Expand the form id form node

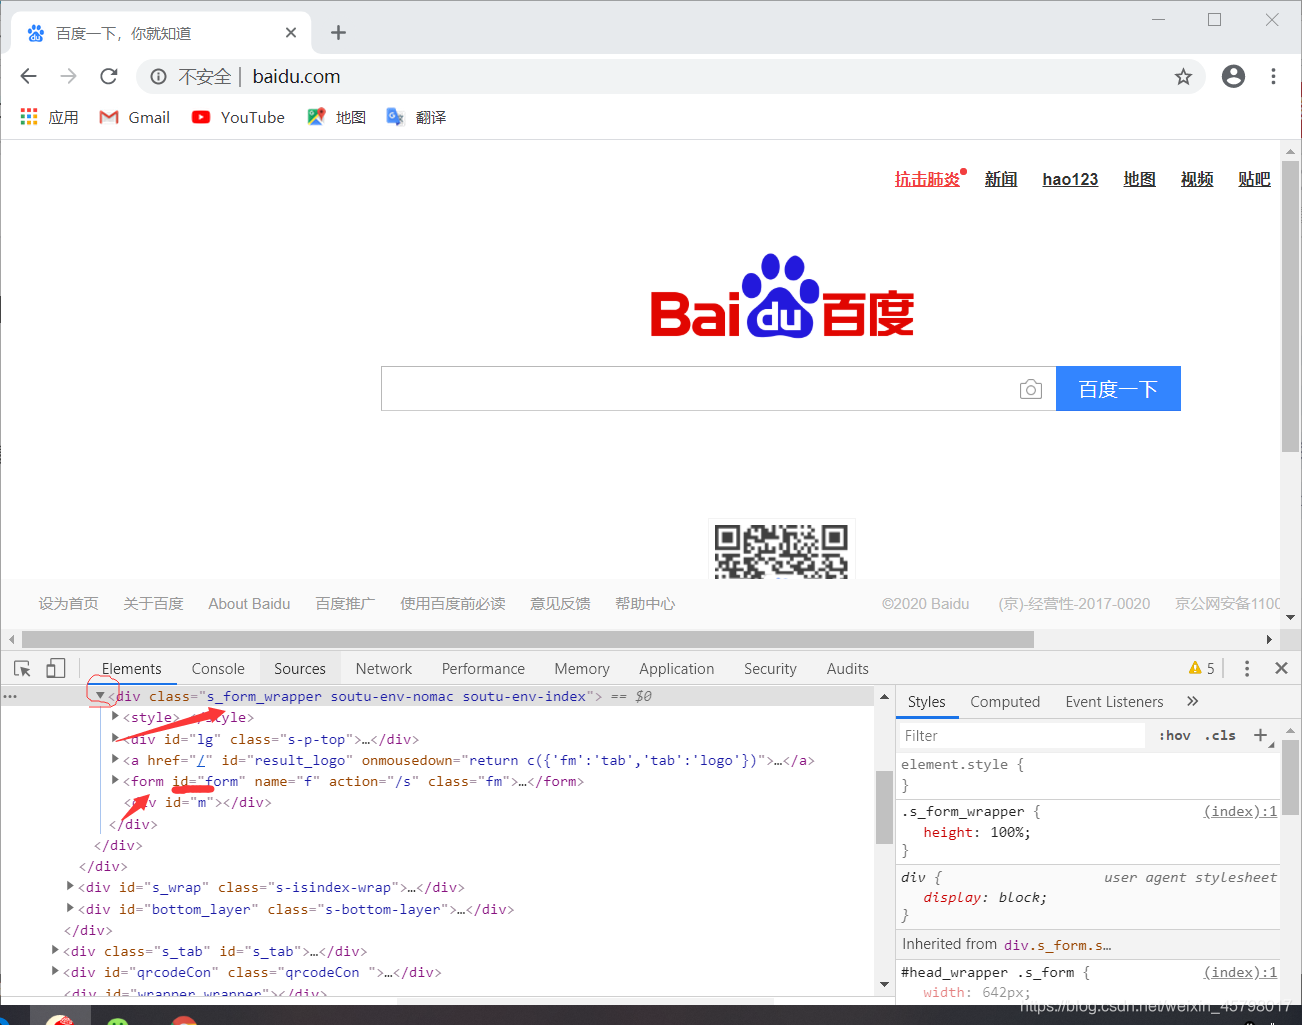point(115,780)
